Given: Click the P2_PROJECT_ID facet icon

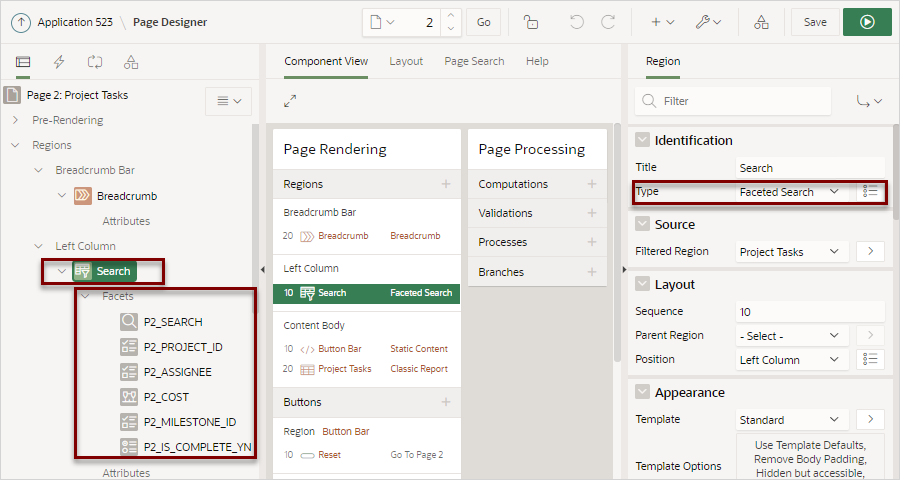Looking at the screenshot, I should coord(129,347).
